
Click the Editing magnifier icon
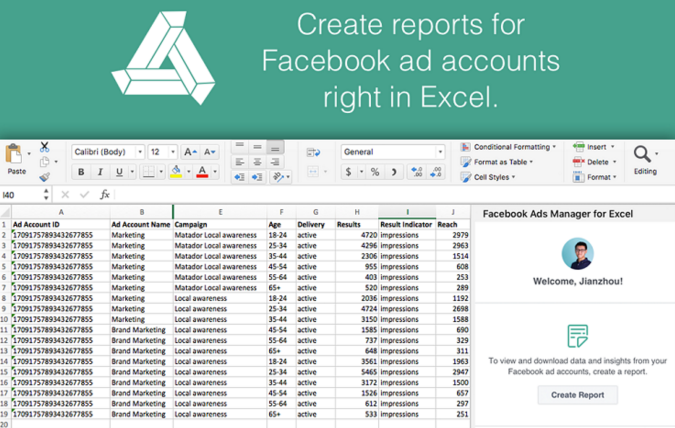(642, 154)
